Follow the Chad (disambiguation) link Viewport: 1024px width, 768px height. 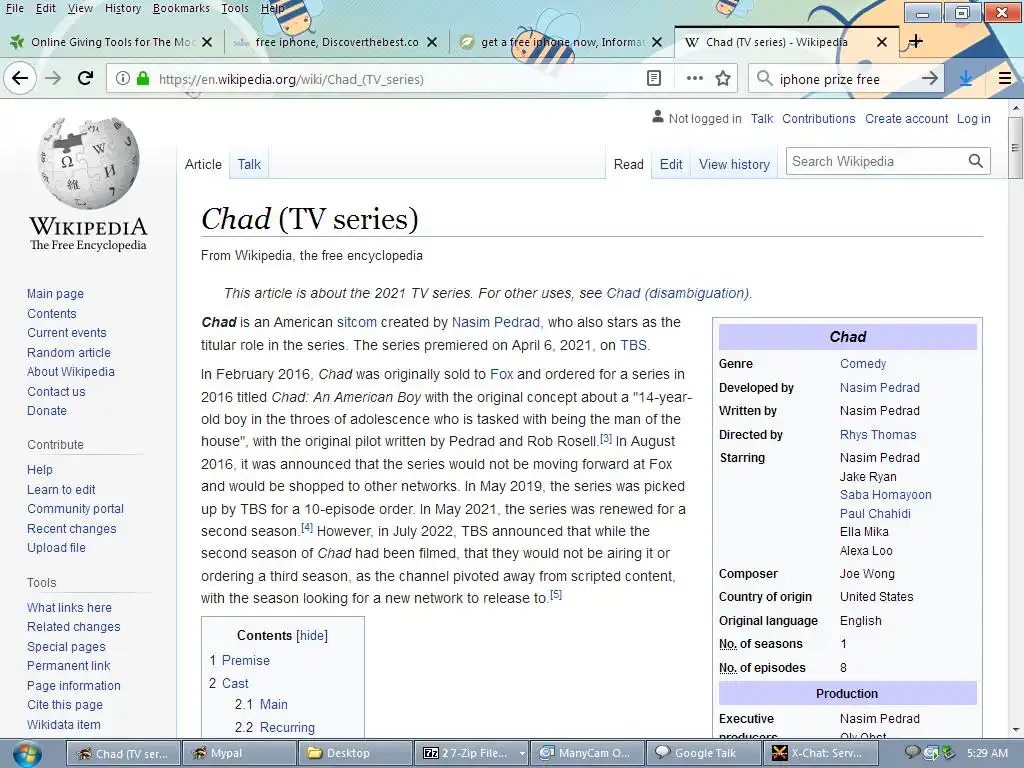click(677, 293)
